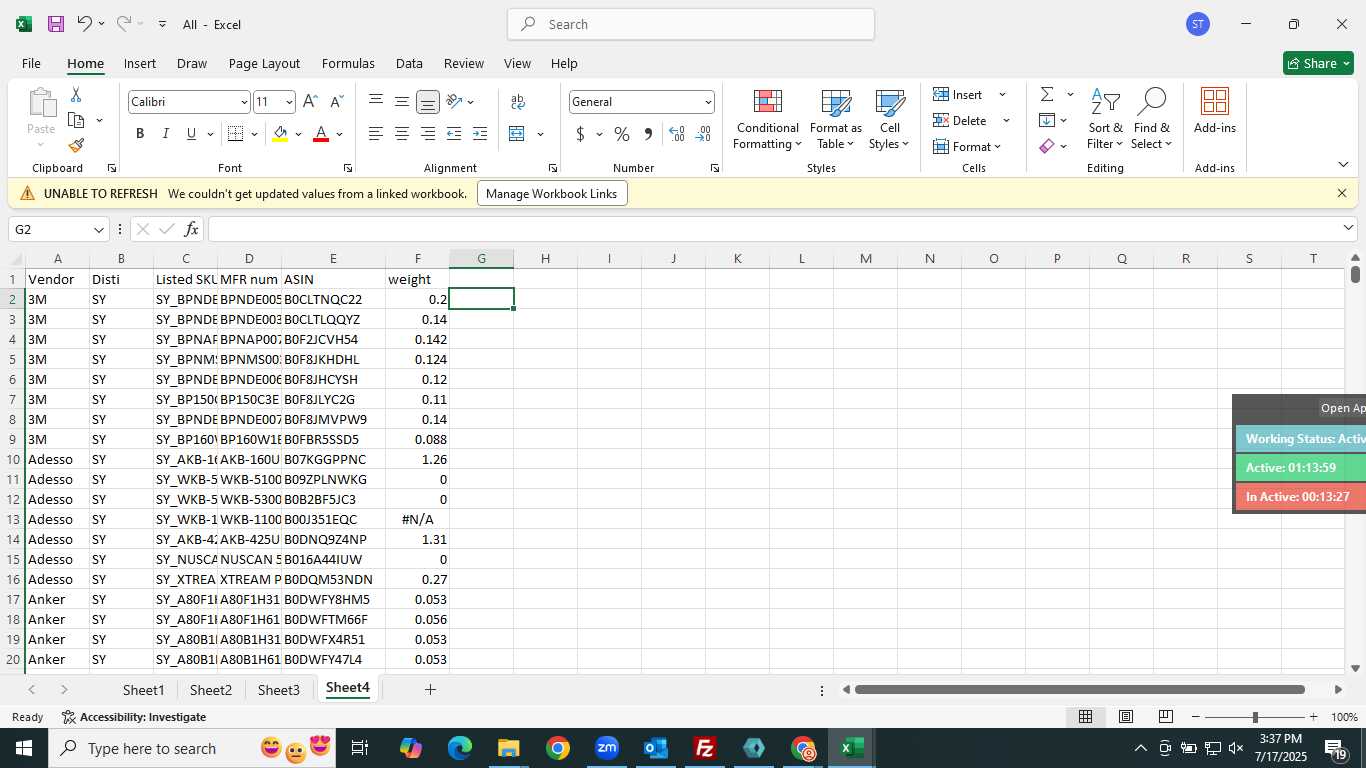Click the red Font Color swatch
This screenshot has height=768, width=1366.
point(321,134)
